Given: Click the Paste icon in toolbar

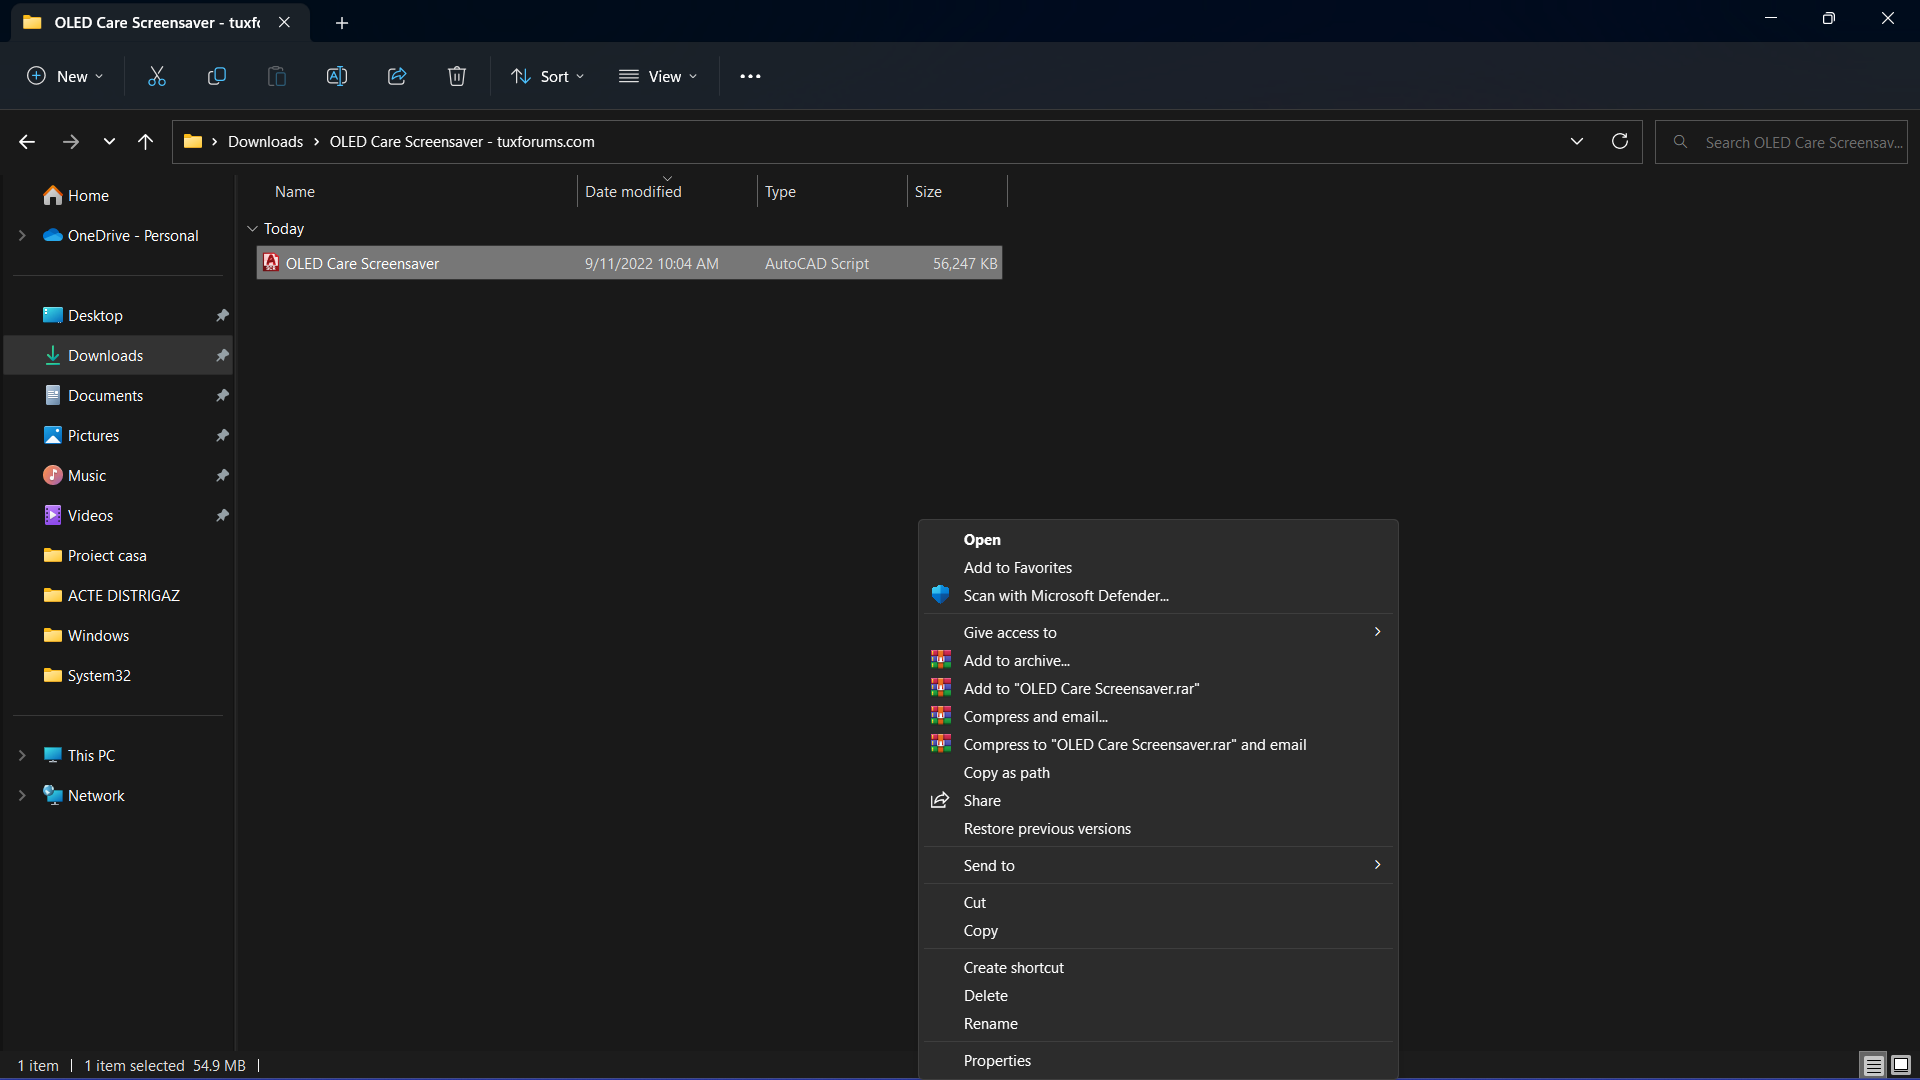Looking at the screenshot, I should [x=277, y=76].
